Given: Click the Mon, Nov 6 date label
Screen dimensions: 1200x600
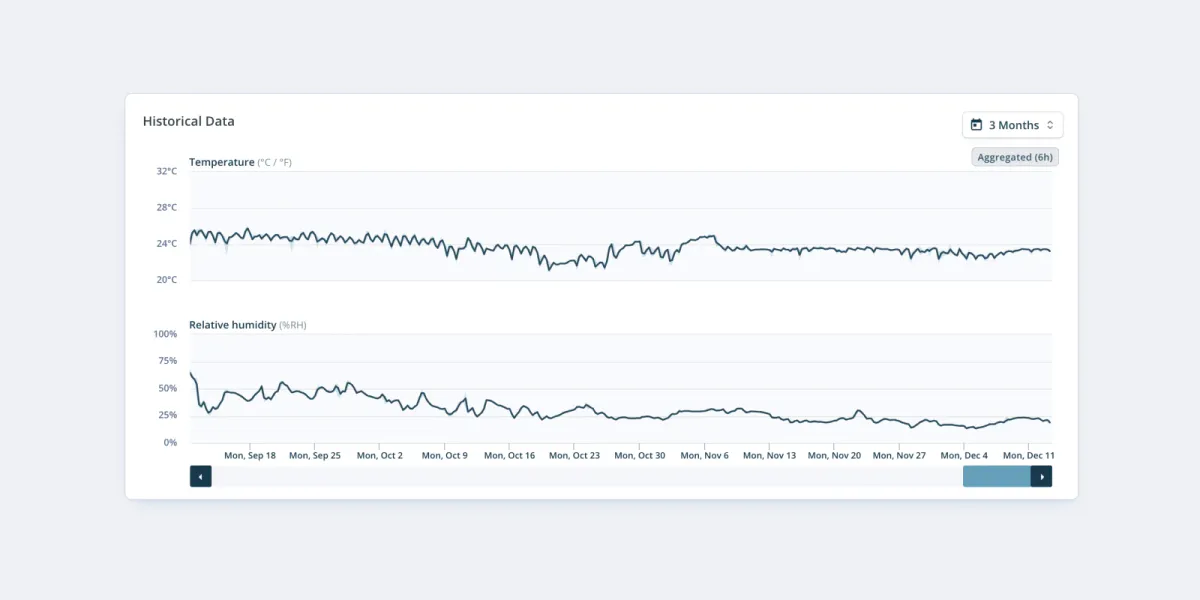Looking at the screenshot, I should [704, 455].
